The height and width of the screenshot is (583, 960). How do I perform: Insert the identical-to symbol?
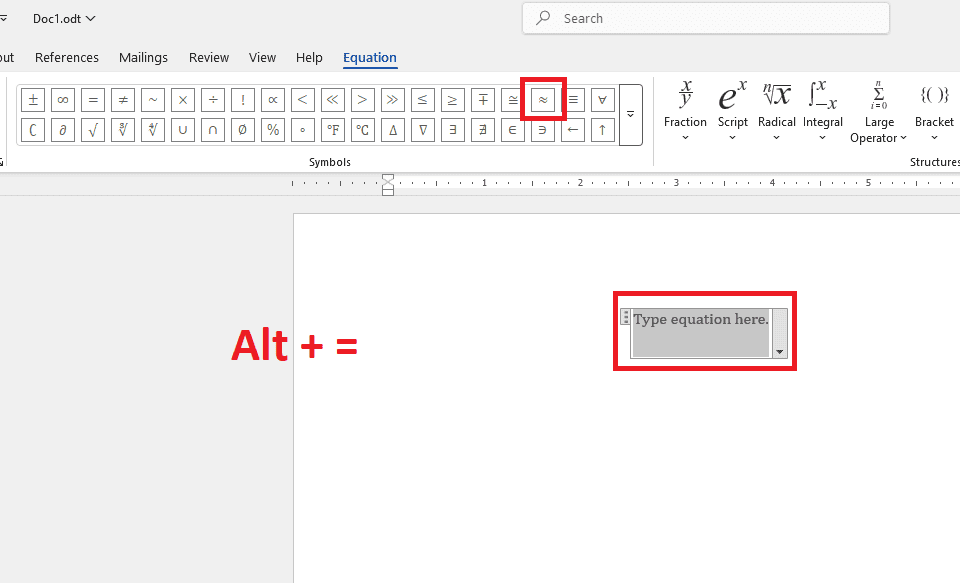[573, 100]
